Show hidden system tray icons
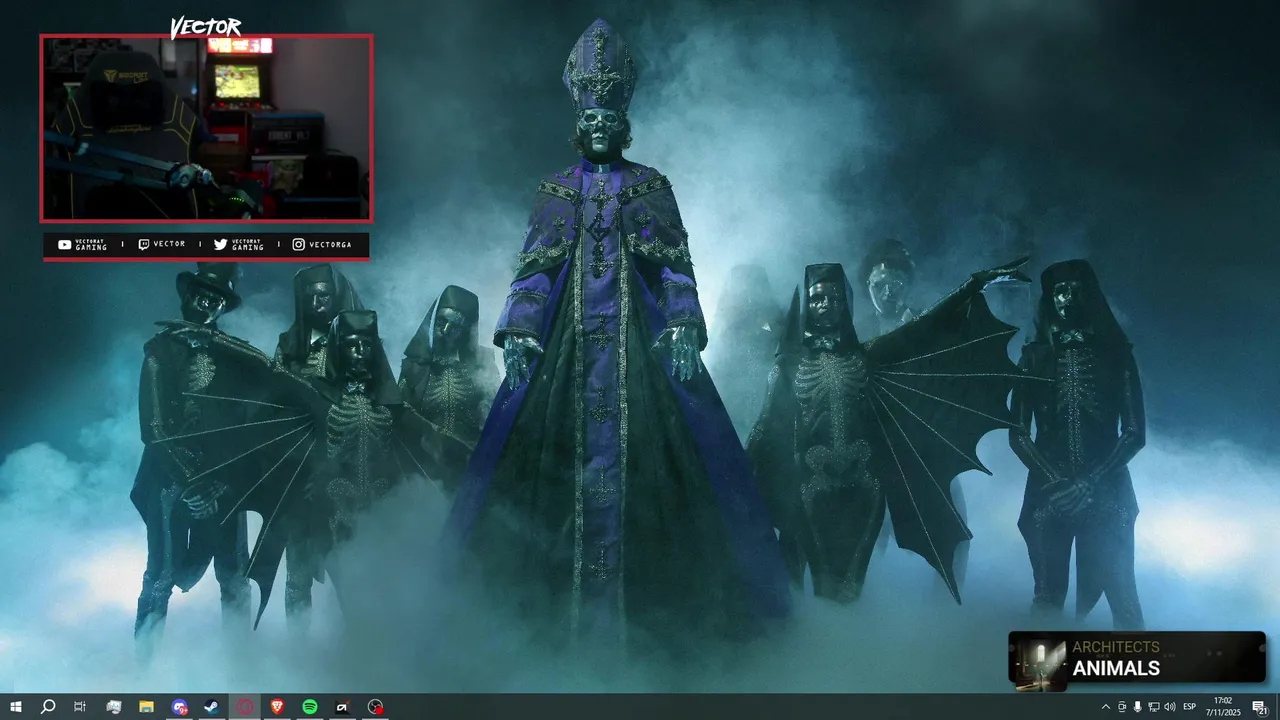The image size is (1280, 720). 1105,707
